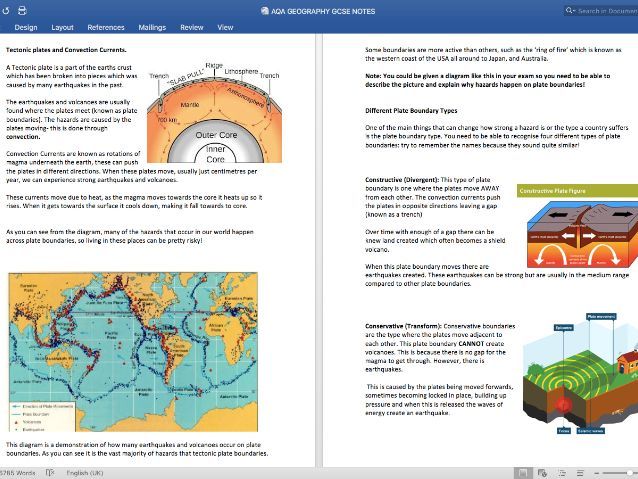The width and height of the screenshot is (638, 479).
Task: Switch to the References tab
Action: pos(106,27)
